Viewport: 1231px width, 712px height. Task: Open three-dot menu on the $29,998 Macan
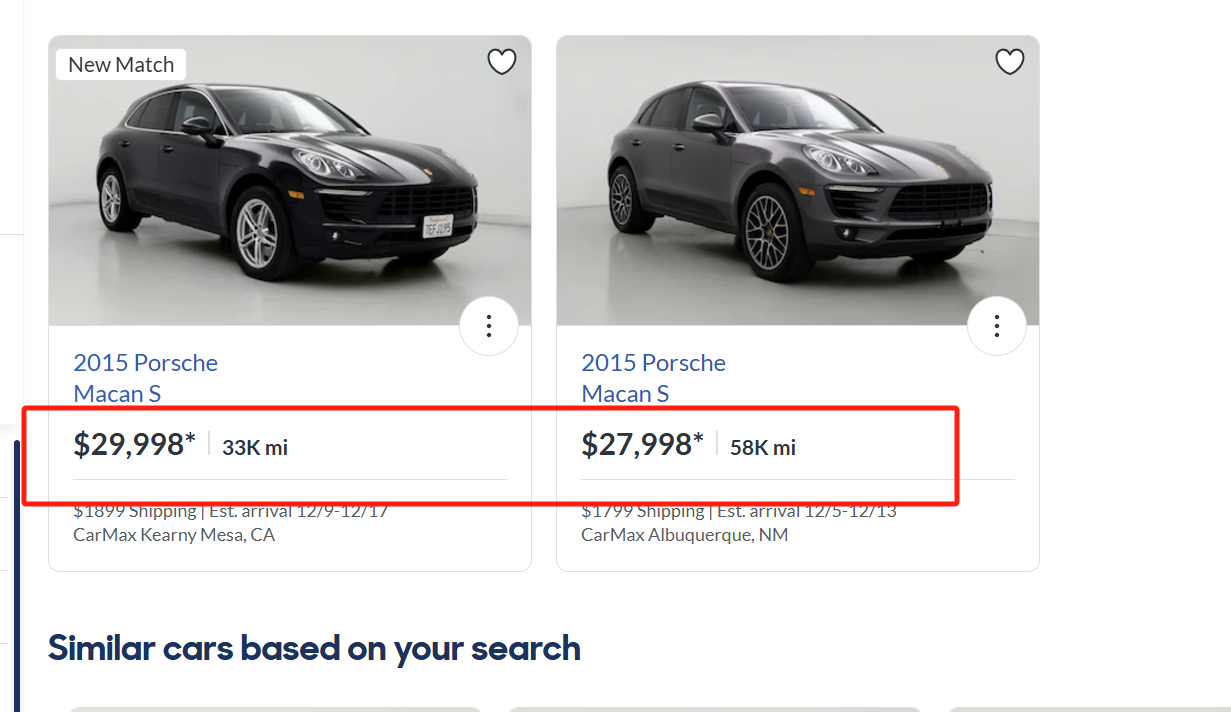pyautogui.click(x=489, y=326)
